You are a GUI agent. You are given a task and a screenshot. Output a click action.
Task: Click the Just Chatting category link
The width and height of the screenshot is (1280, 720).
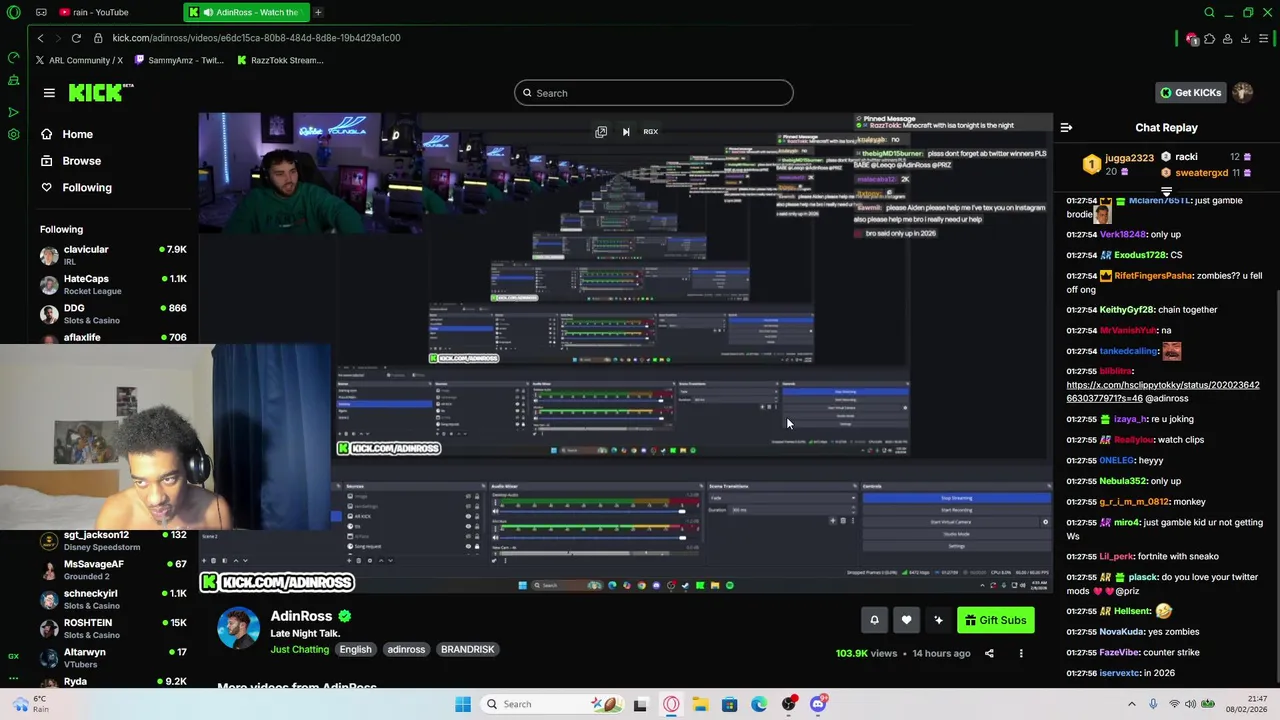point(299,650)
